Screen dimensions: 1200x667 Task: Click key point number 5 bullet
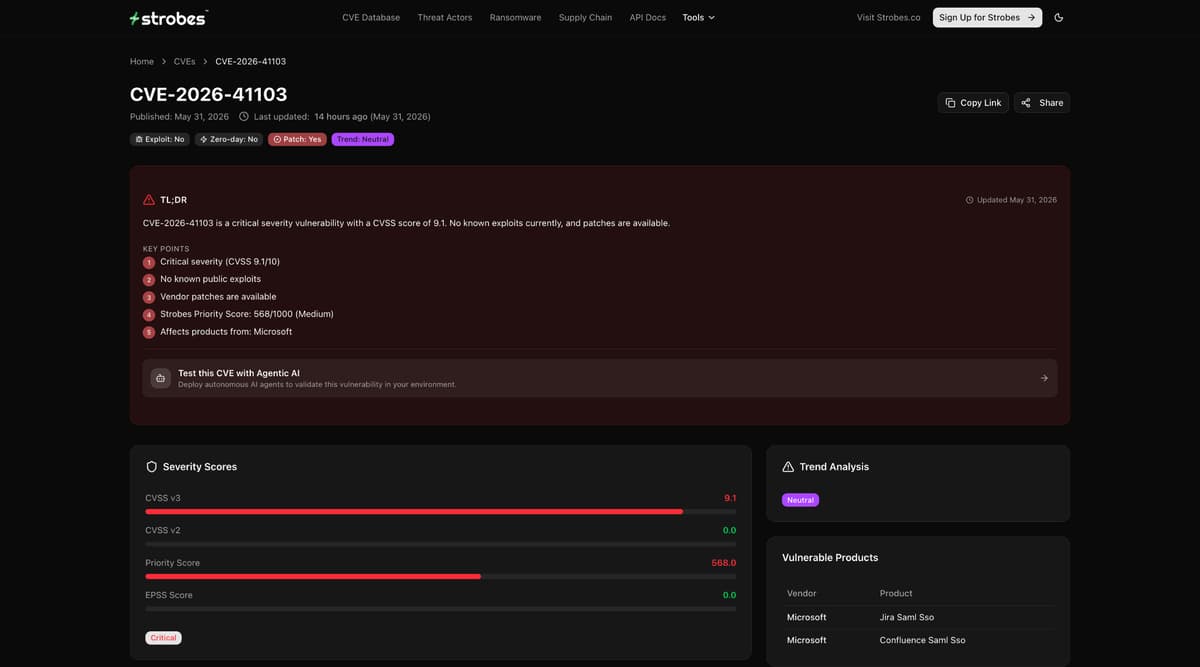[x=149, y=332]
